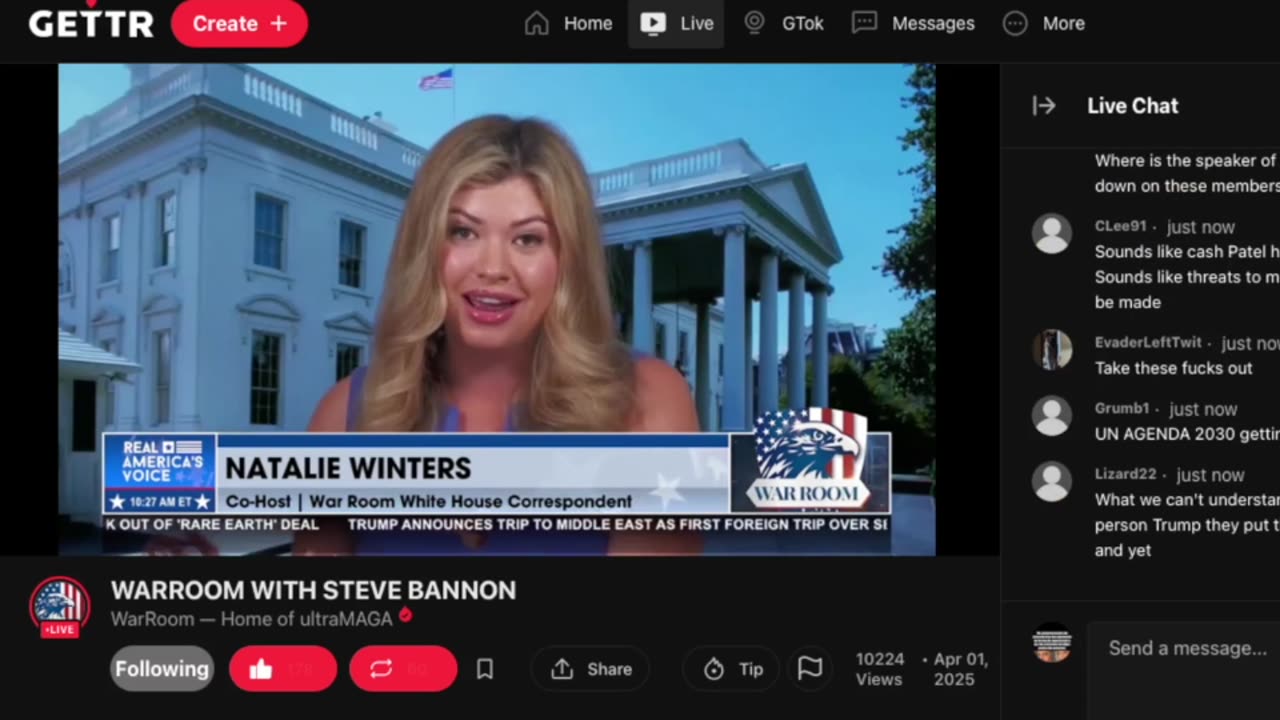The height and width of the screenshot is (720, 1280).
Task: Switch to GTok section
Action: coord(783,23)
